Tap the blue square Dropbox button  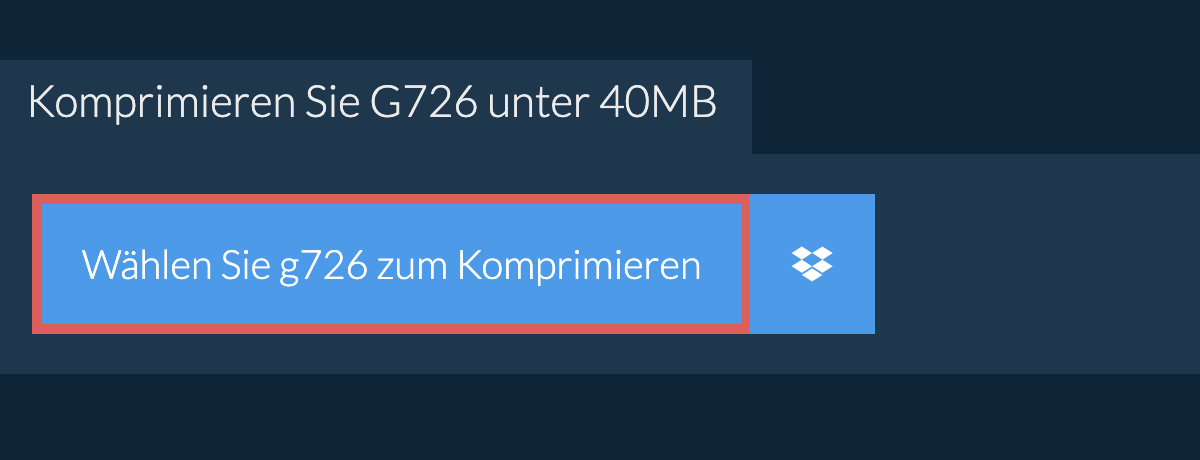pos(812,264)
